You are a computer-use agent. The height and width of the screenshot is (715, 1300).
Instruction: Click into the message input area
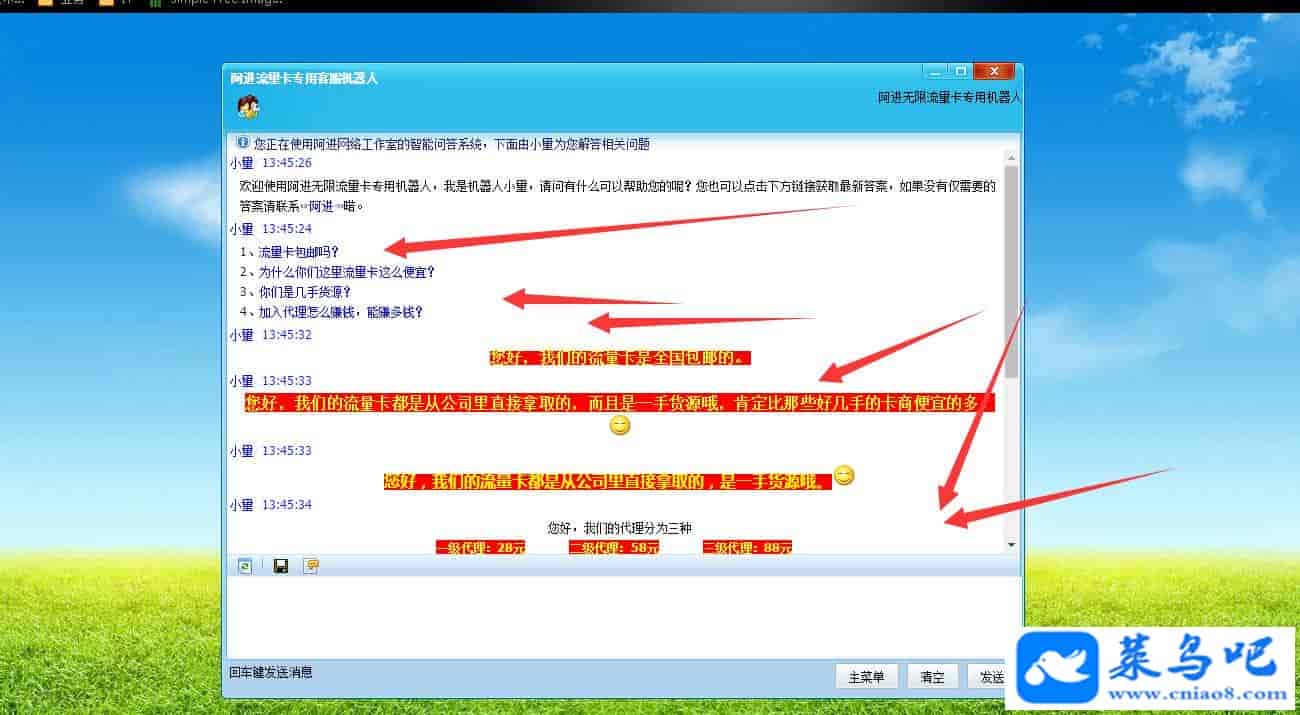[624, 617]
